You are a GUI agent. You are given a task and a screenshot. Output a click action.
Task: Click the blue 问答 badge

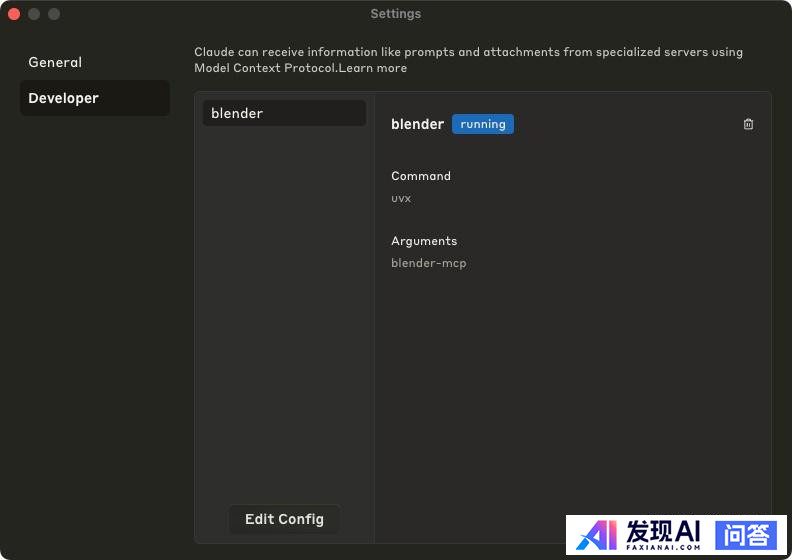pyautogui.click(x=745, y=535)
